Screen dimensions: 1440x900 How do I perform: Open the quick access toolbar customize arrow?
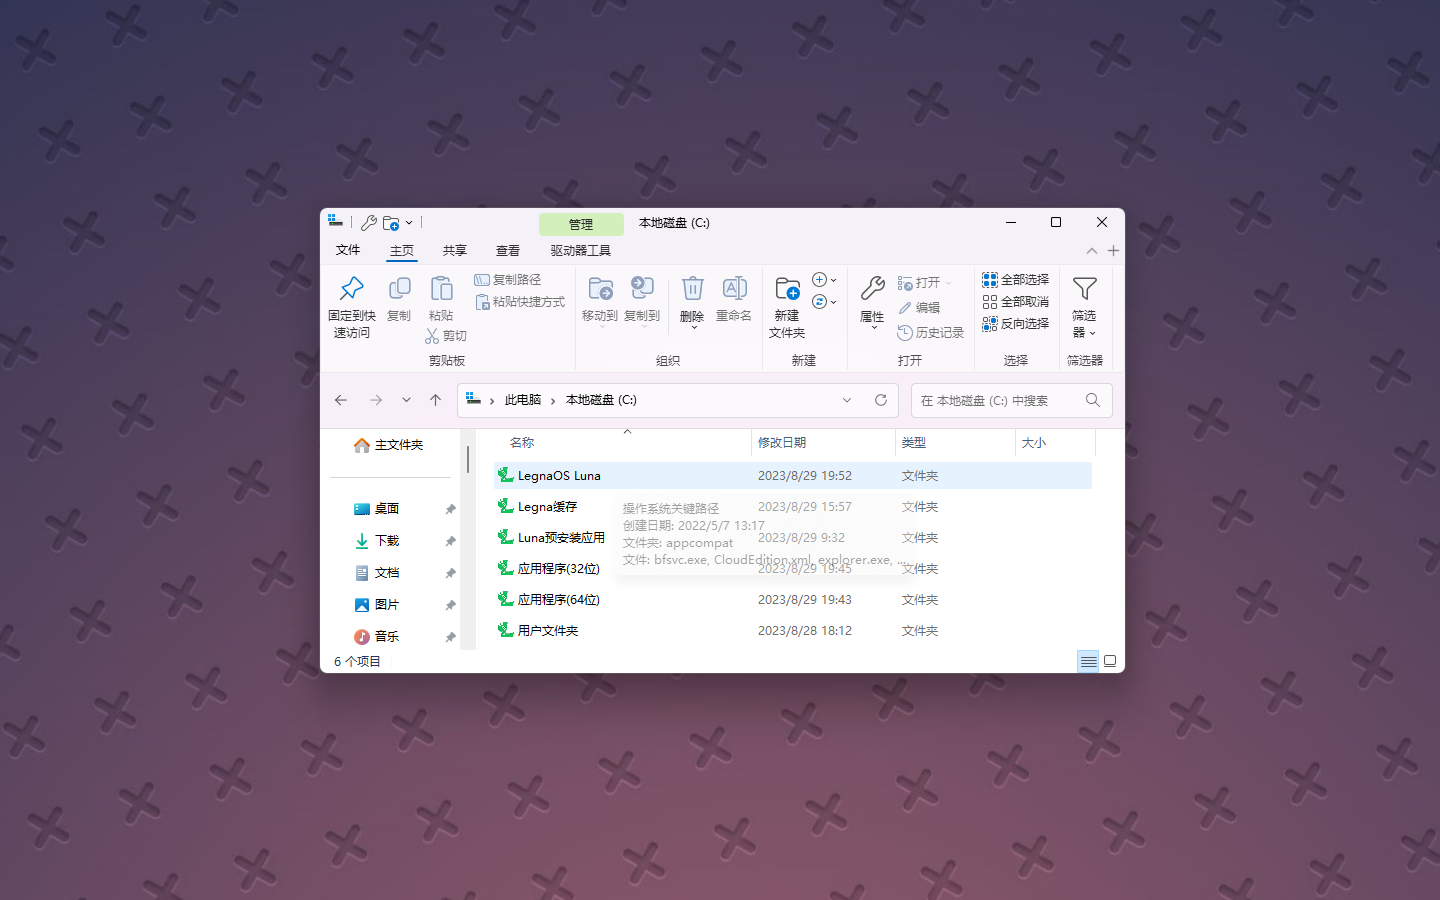409,223
